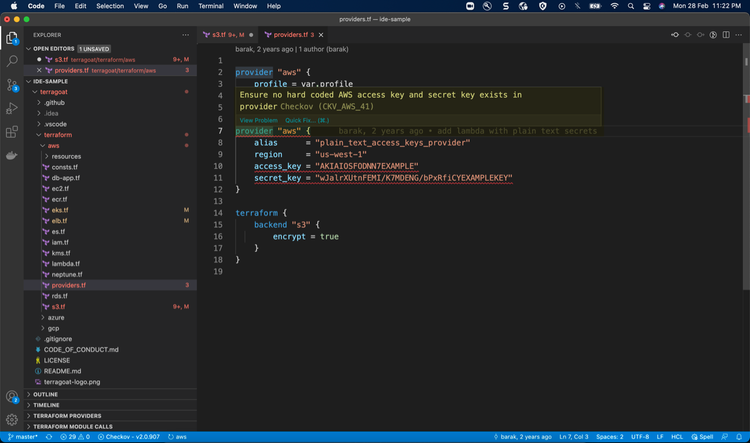This screenshot has width=750, height=443.
Task: Open the Run and Debug view
Action: [x=12, y=109]
